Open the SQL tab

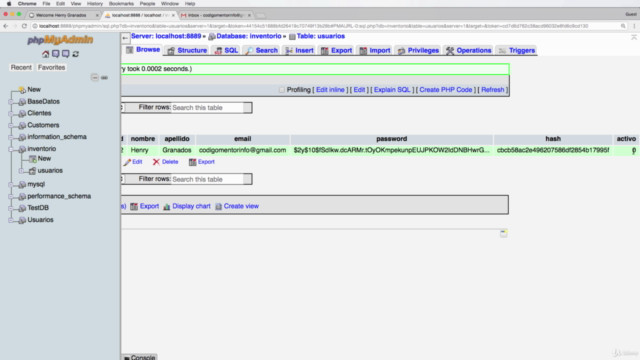click(x=226, y=51)
